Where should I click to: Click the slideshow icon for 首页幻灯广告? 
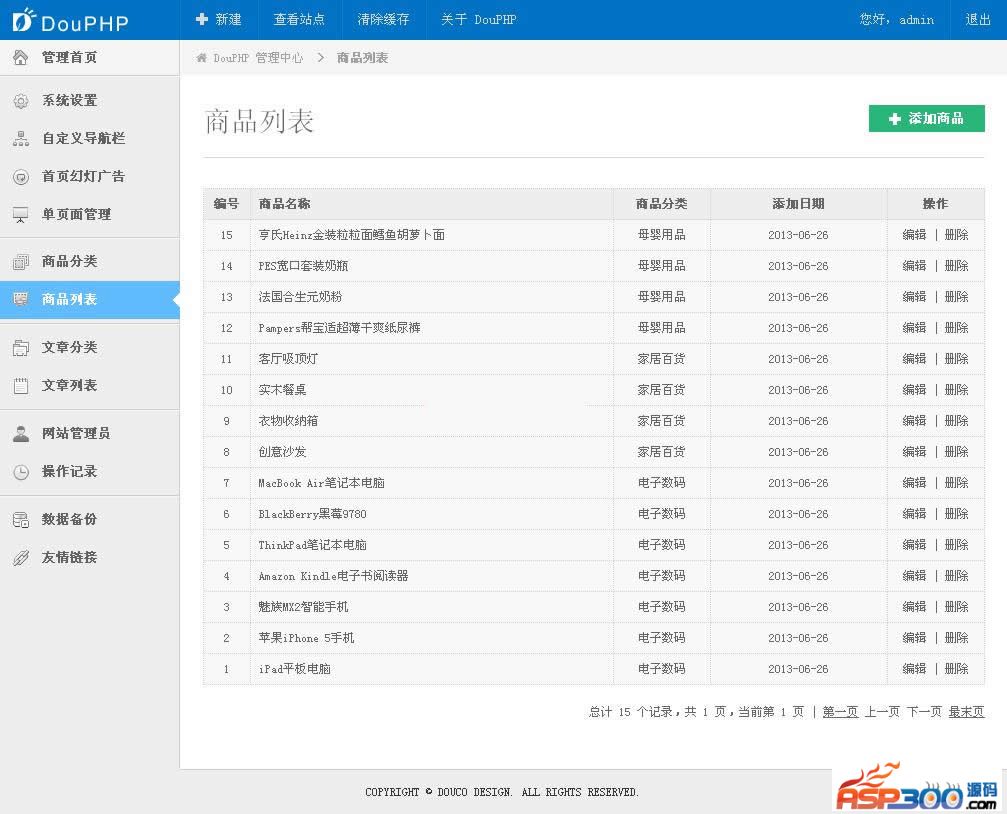click(x=21, y=177)
